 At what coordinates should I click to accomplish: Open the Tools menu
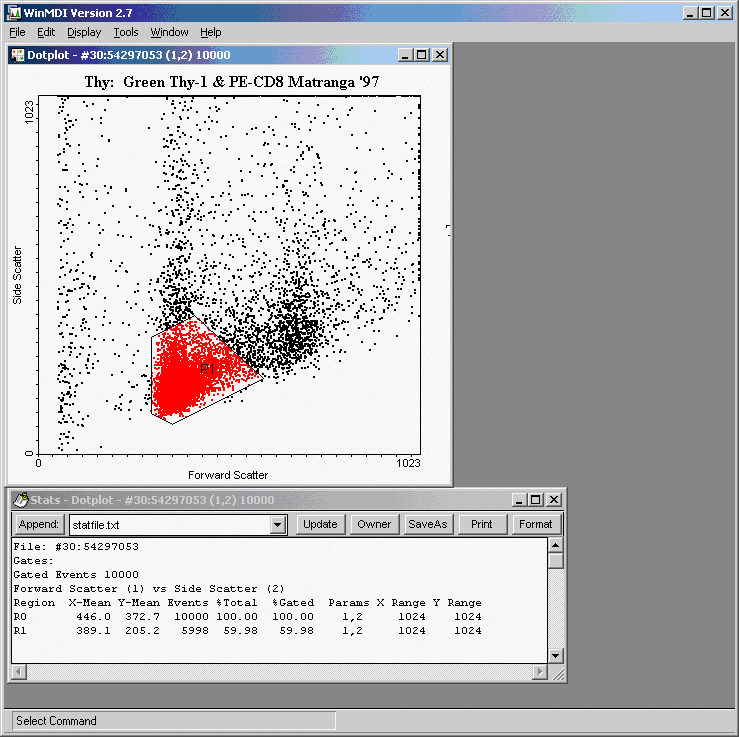coord(126,32)
